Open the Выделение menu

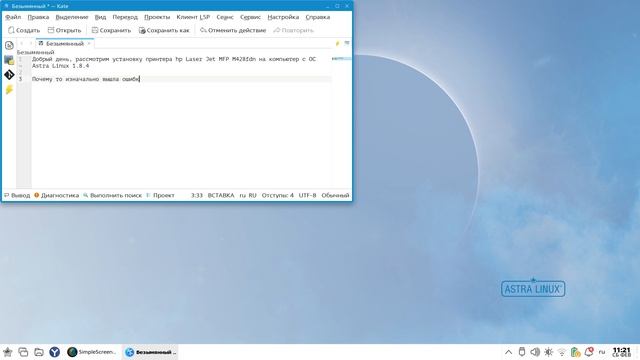(72, 17)
